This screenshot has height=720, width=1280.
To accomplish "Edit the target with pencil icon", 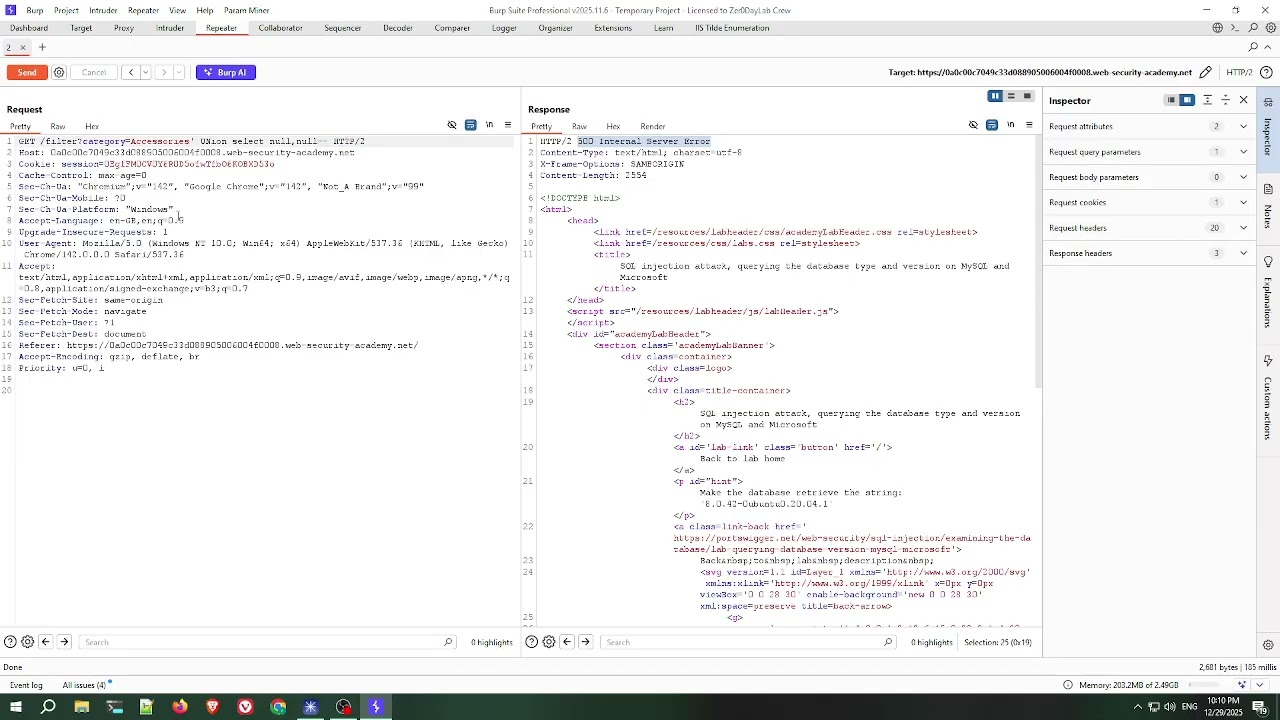I will pos(1206,72).
